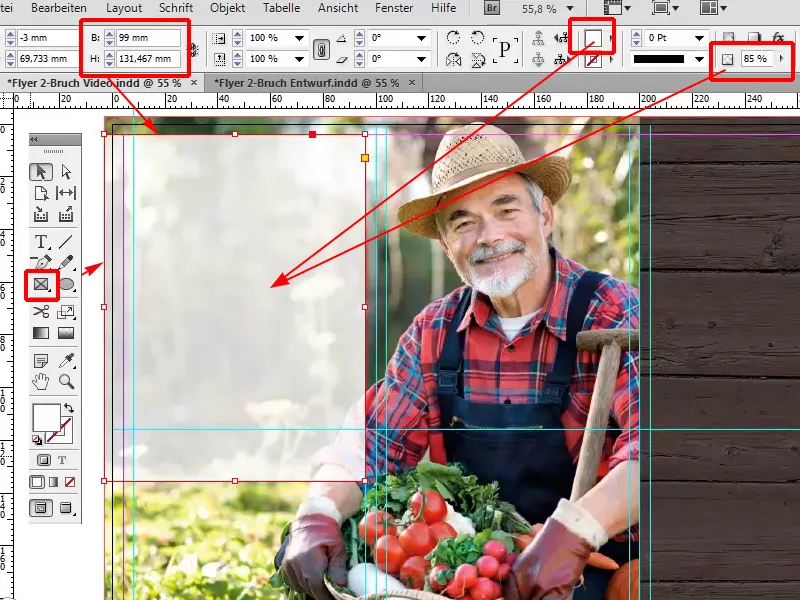Open the Tabelle menu
Image resolution: width=800 pixels, height=600 pixels.
click(282, 8)
